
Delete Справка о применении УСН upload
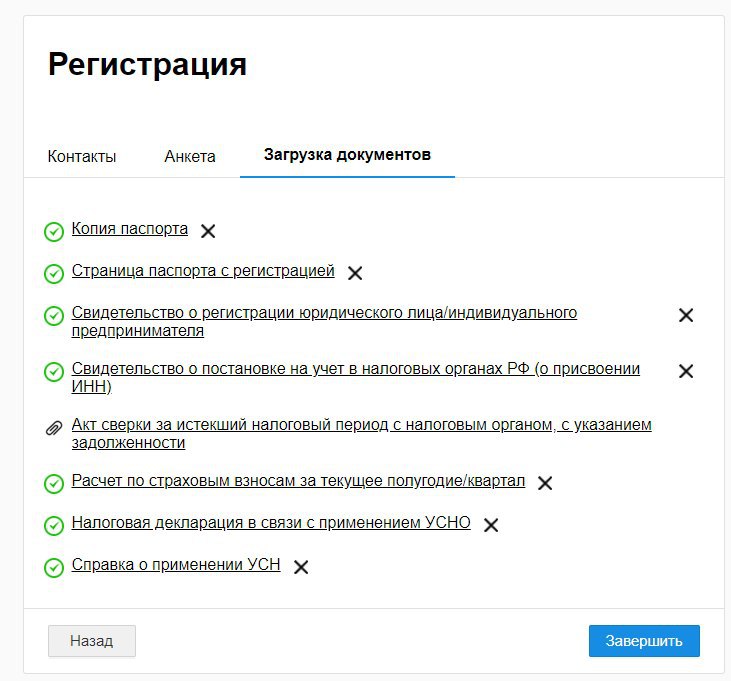301,567
